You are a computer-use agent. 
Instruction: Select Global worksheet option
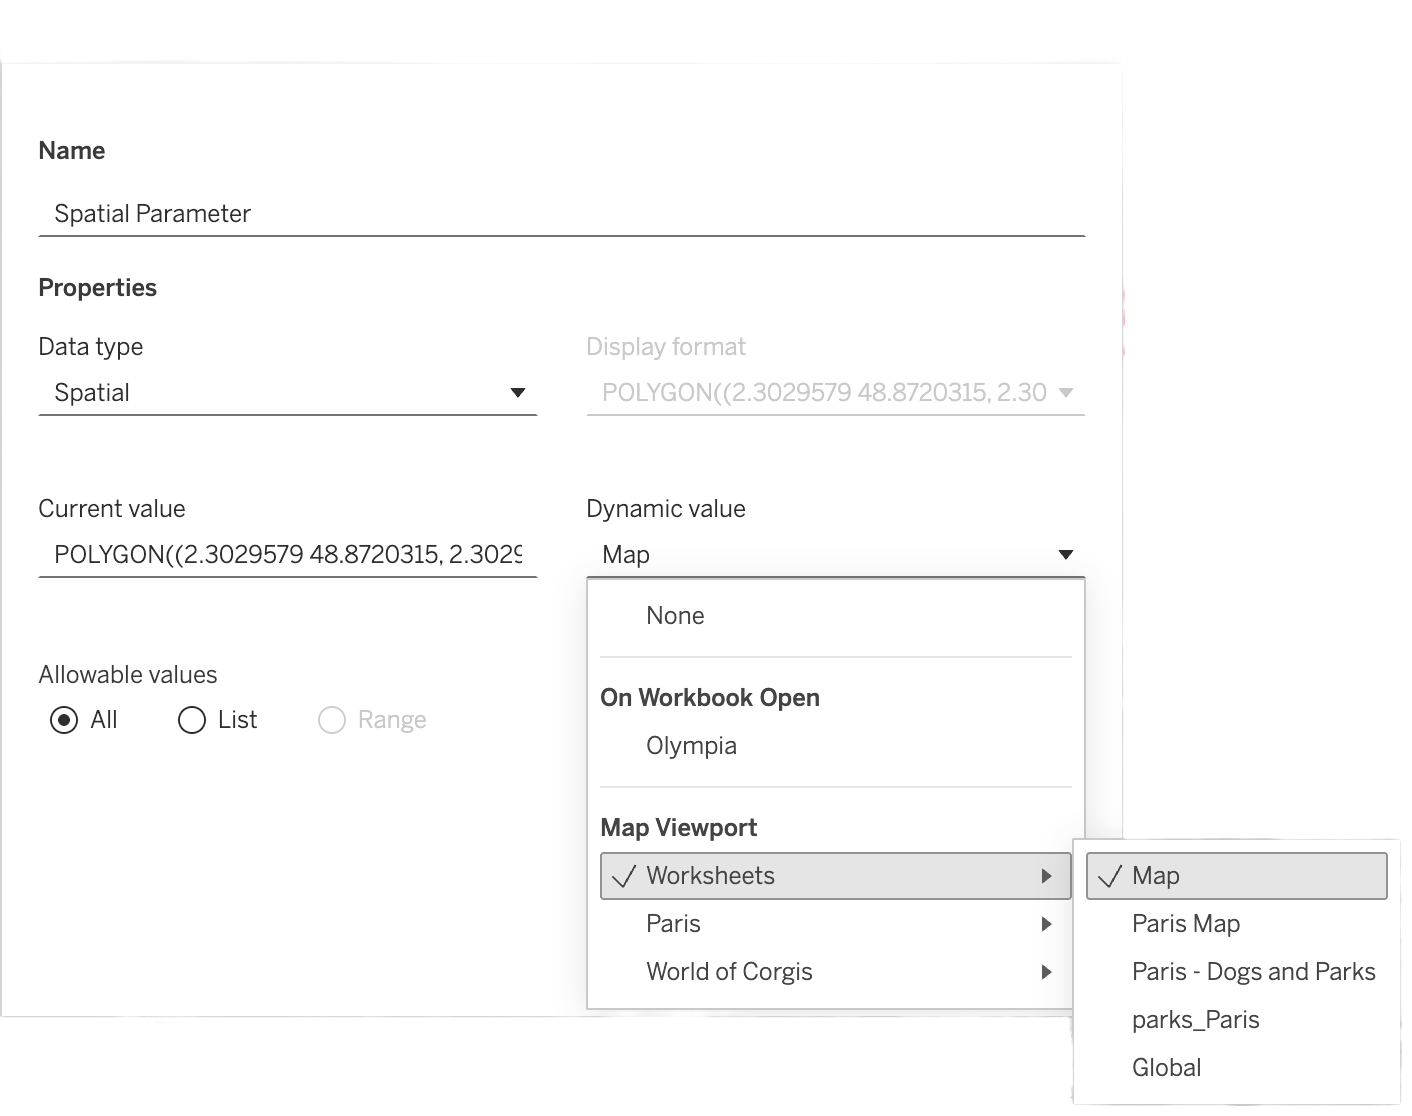[1166, 1068]
